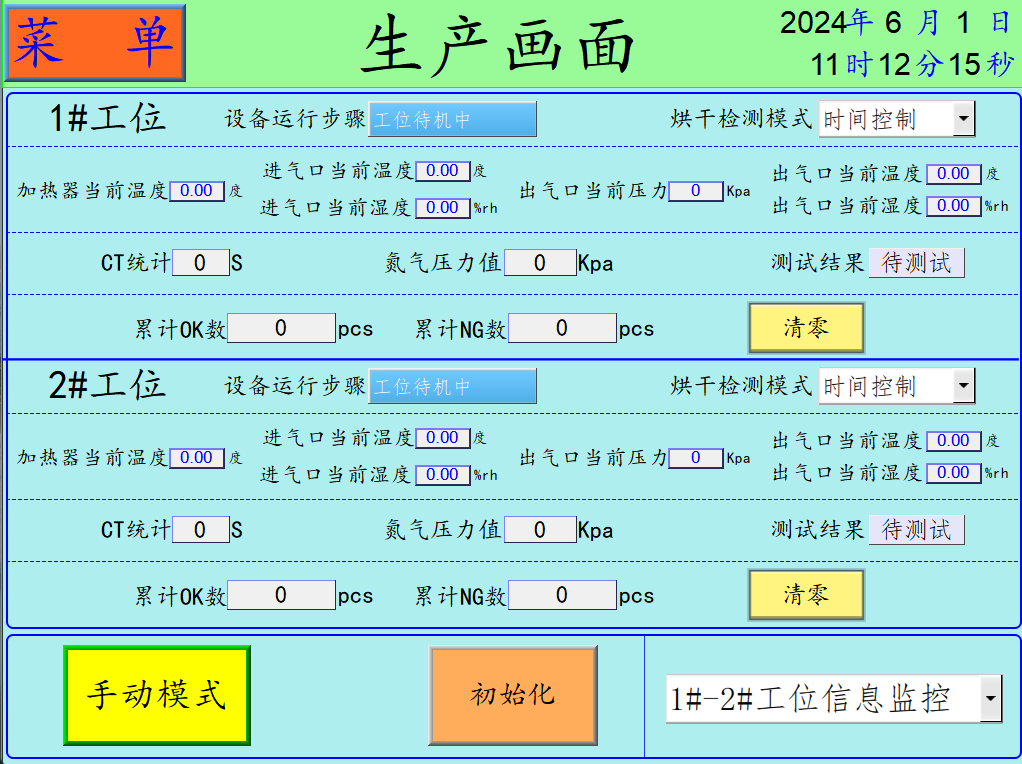The image size is (1022, 764).
Task: Toggle the 手动模式 mode button
Action: (x=157, y=695)
